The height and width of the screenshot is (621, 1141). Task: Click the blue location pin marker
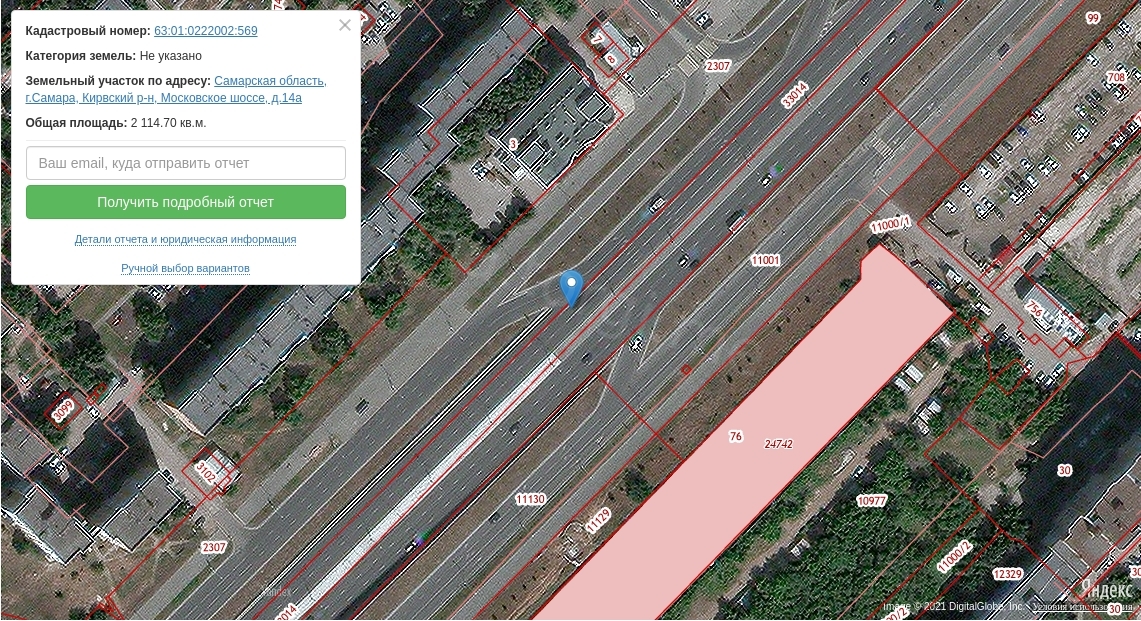click(571, 288)
